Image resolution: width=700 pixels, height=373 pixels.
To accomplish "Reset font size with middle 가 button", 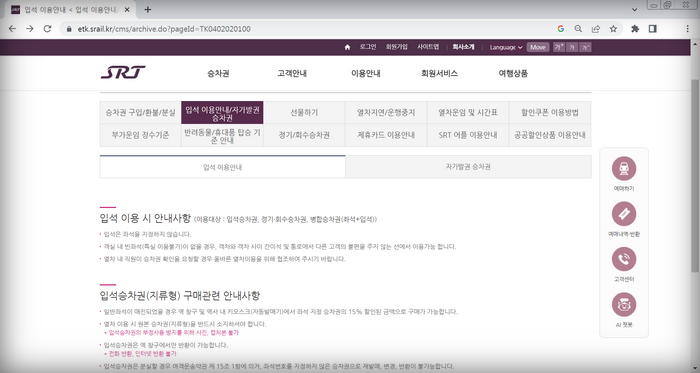I will pyautogui.click(x=572, y=47).
